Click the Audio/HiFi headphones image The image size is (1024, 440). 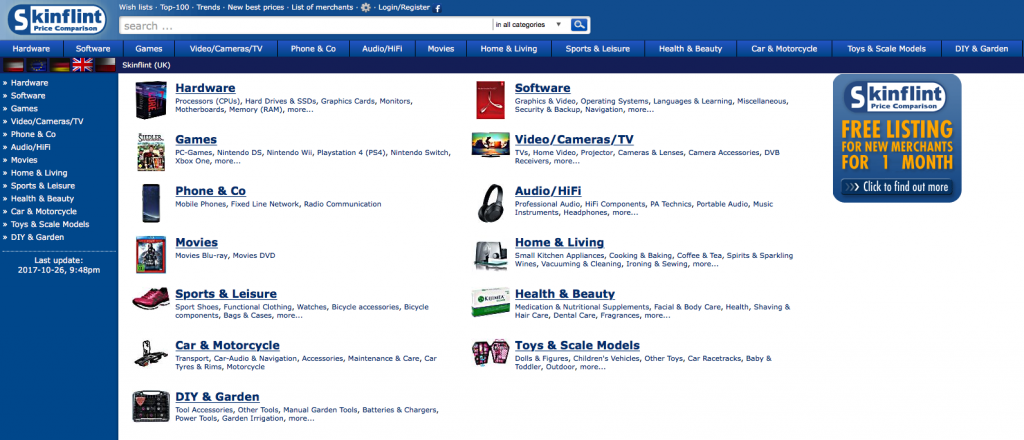(490, 203)
